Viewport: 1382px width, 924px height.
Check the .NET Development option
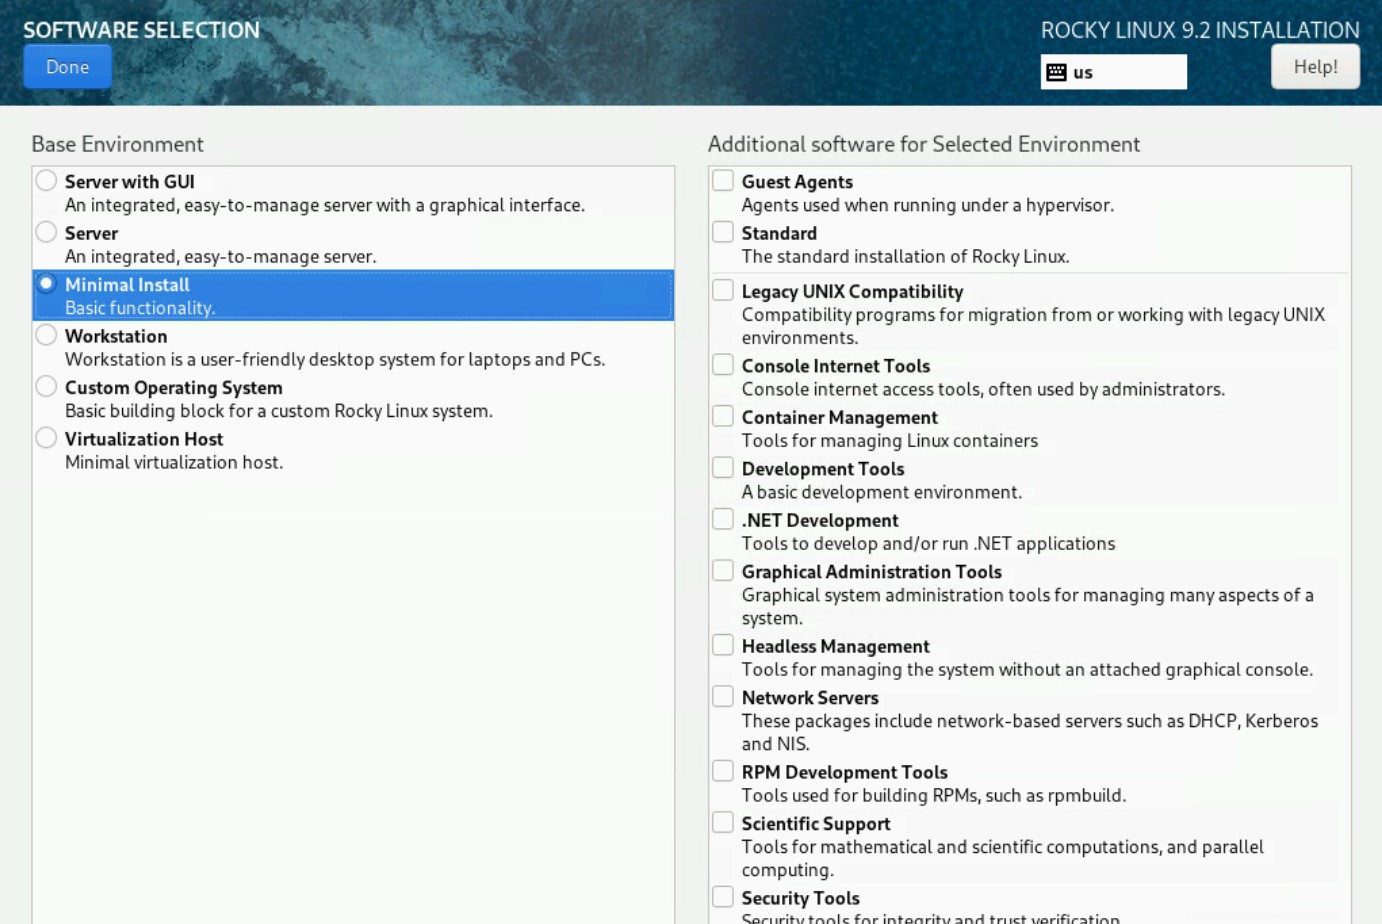[723, 518]
